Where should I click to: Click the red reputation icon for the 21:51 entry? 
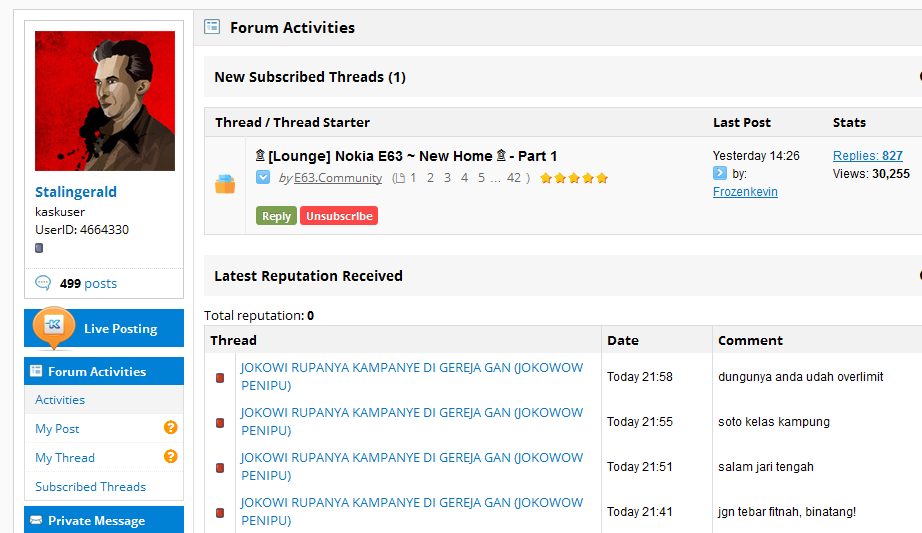[x=220, y=468]
